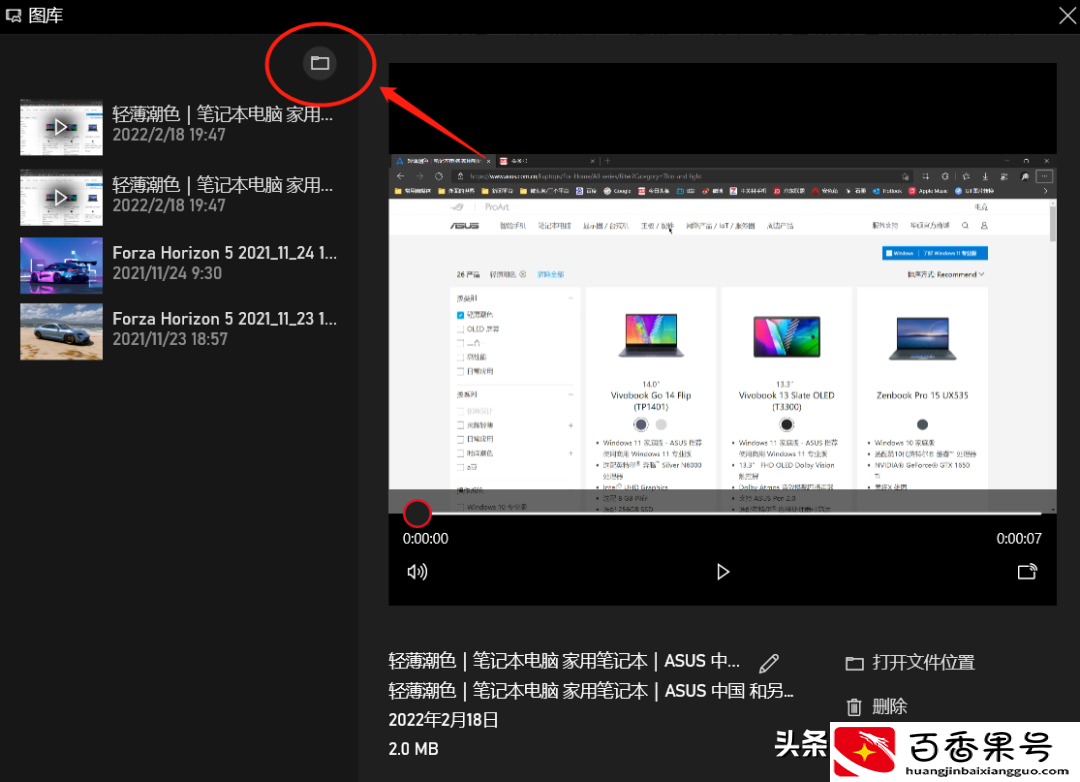Close the gallery window
1080x782 pixels.
click(1067, 15)
